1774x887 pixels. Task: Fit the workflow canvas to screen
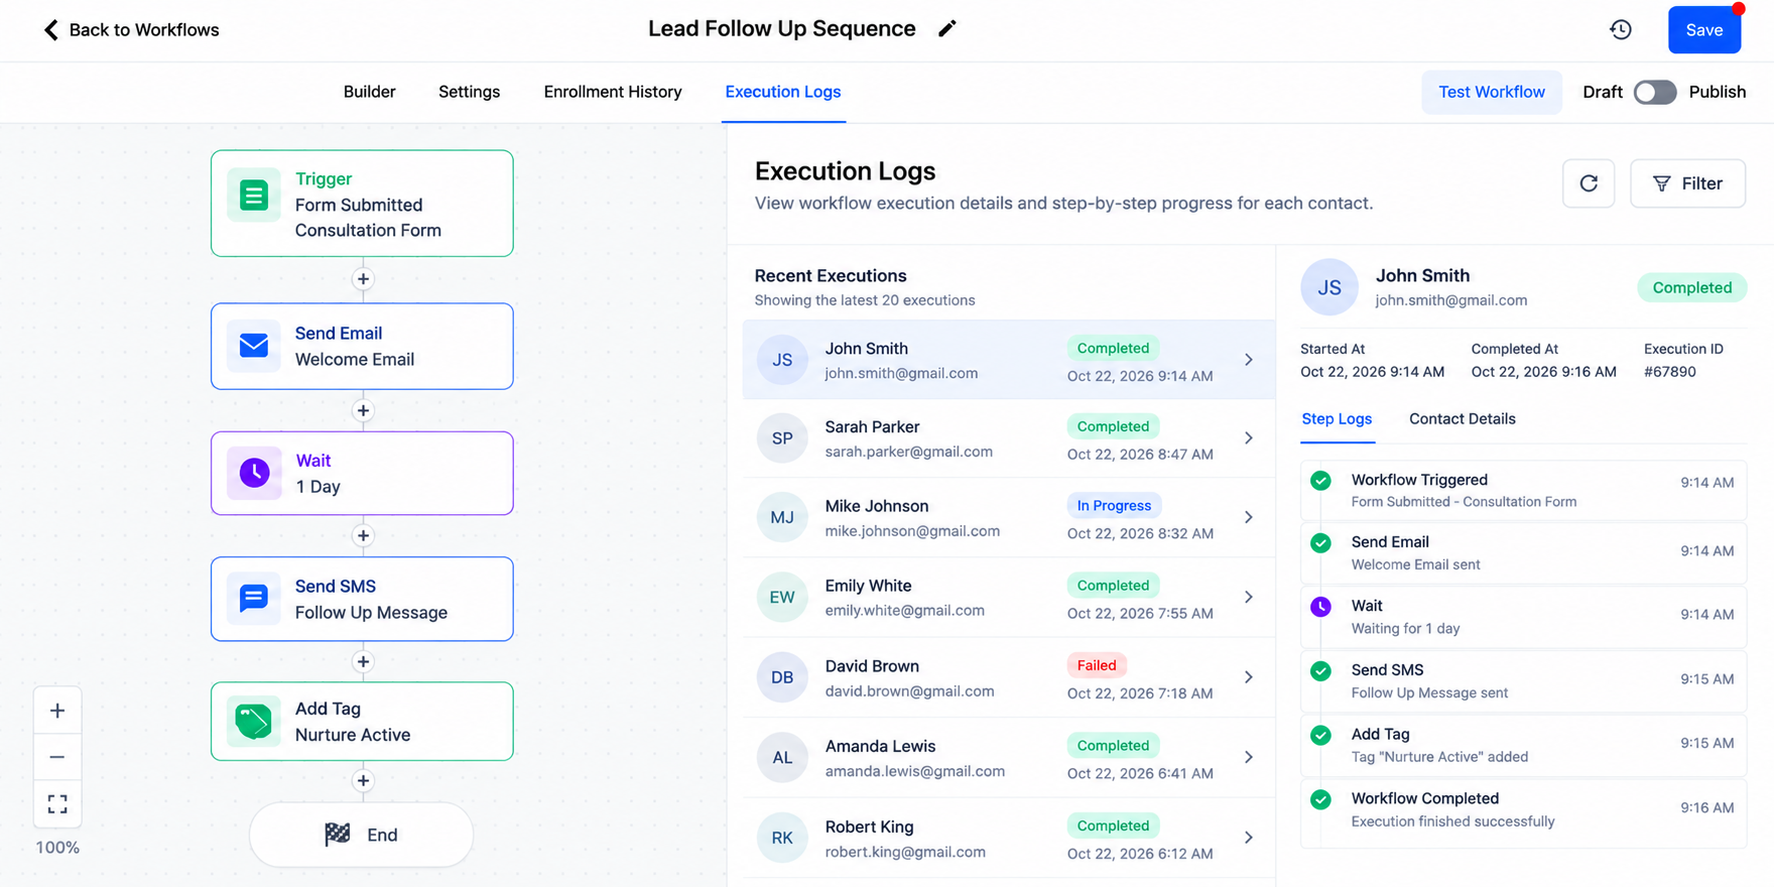pyautogui.click(x=57, y=804)
